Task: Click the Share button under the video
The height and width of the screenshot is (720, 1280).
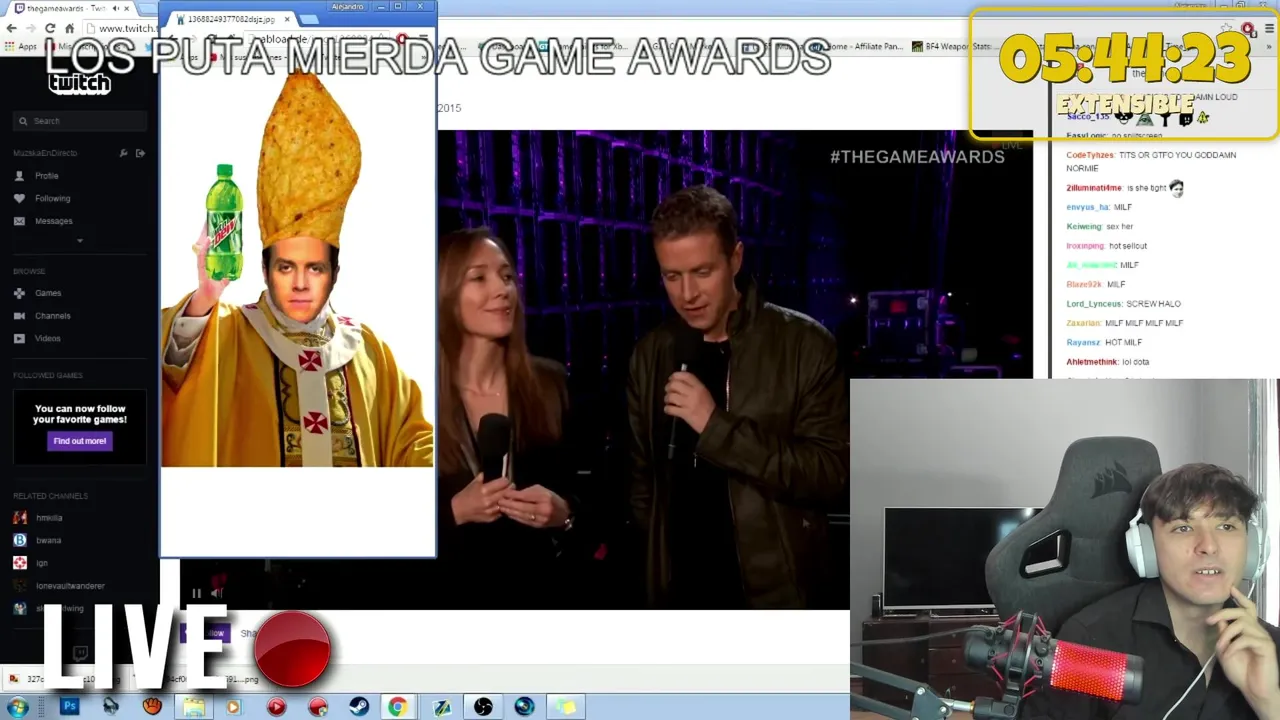Action: pyautogui.click(x=248, y=633)
